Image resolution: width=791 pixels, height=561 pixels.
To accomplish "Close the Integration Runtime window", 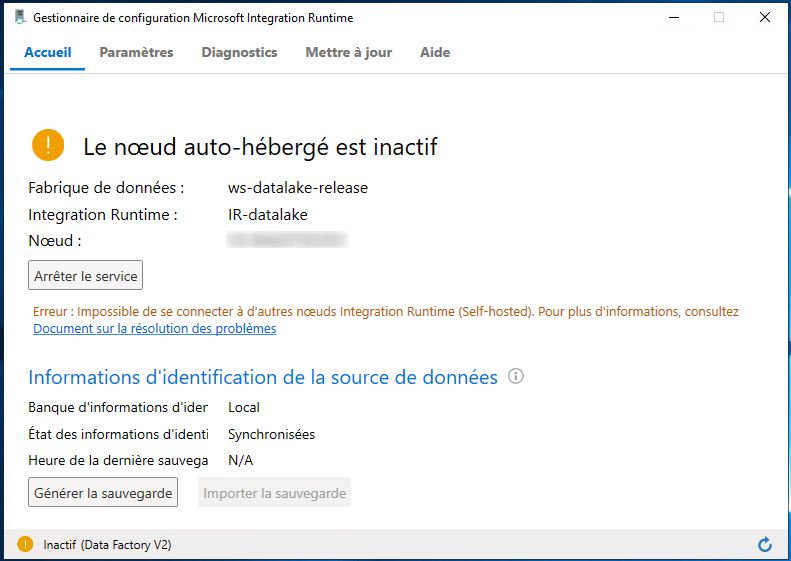I will [765, 17].
